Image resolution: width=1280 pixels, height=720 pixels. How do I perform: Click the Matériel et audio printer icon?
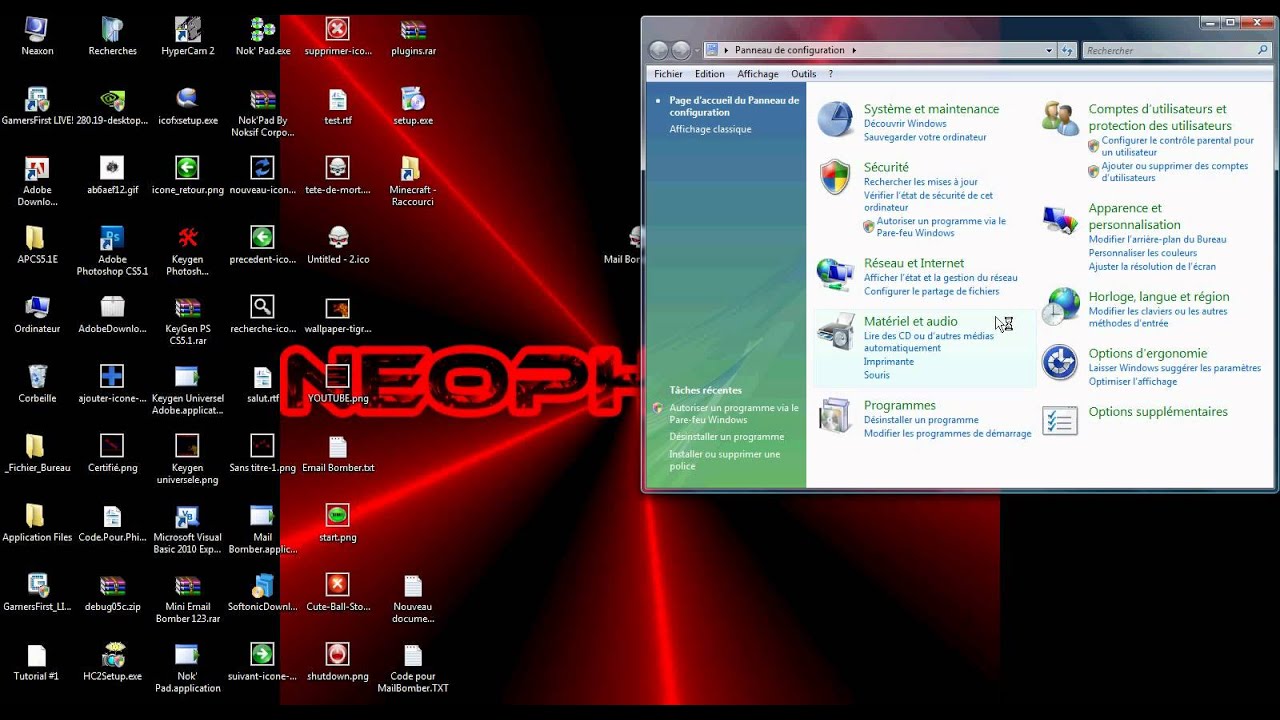click(x=835, y=332)
